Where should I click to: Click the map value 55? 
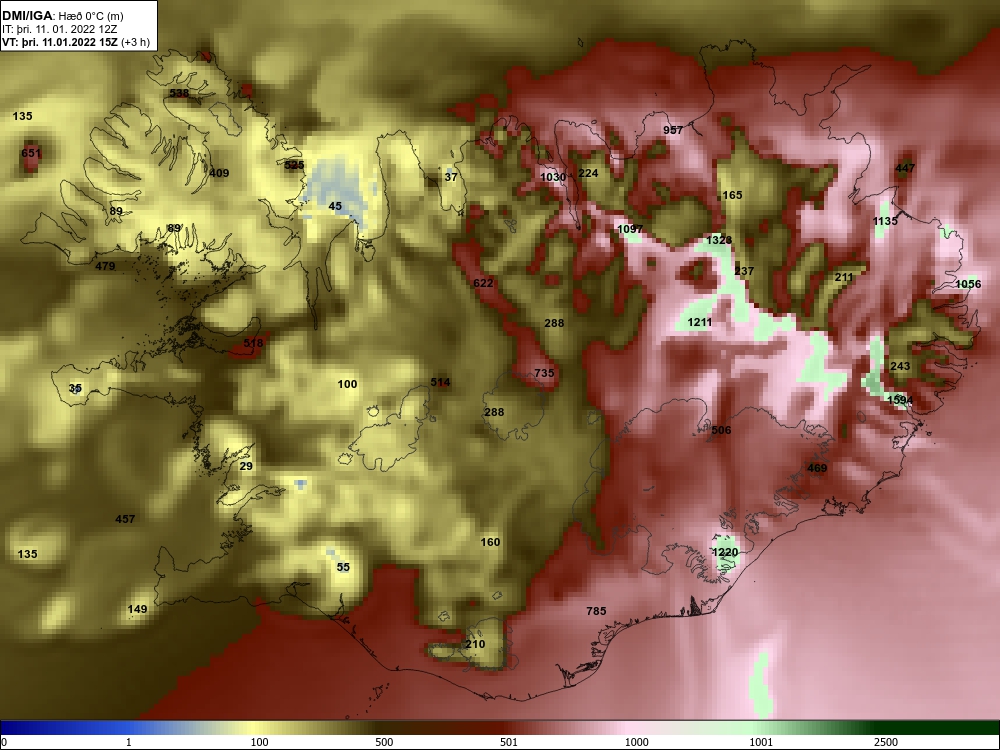343,567
